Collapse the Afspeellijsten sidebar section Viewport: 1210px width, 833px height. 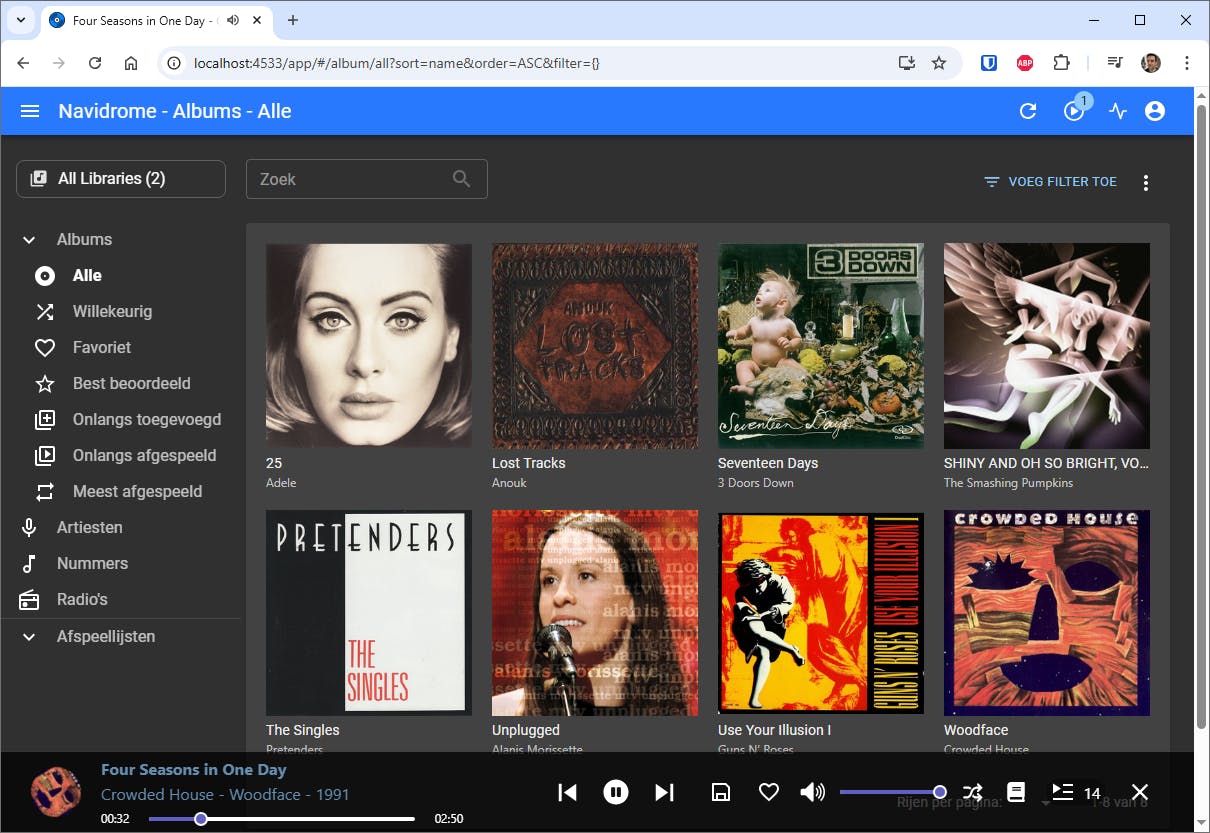[29, 637]
